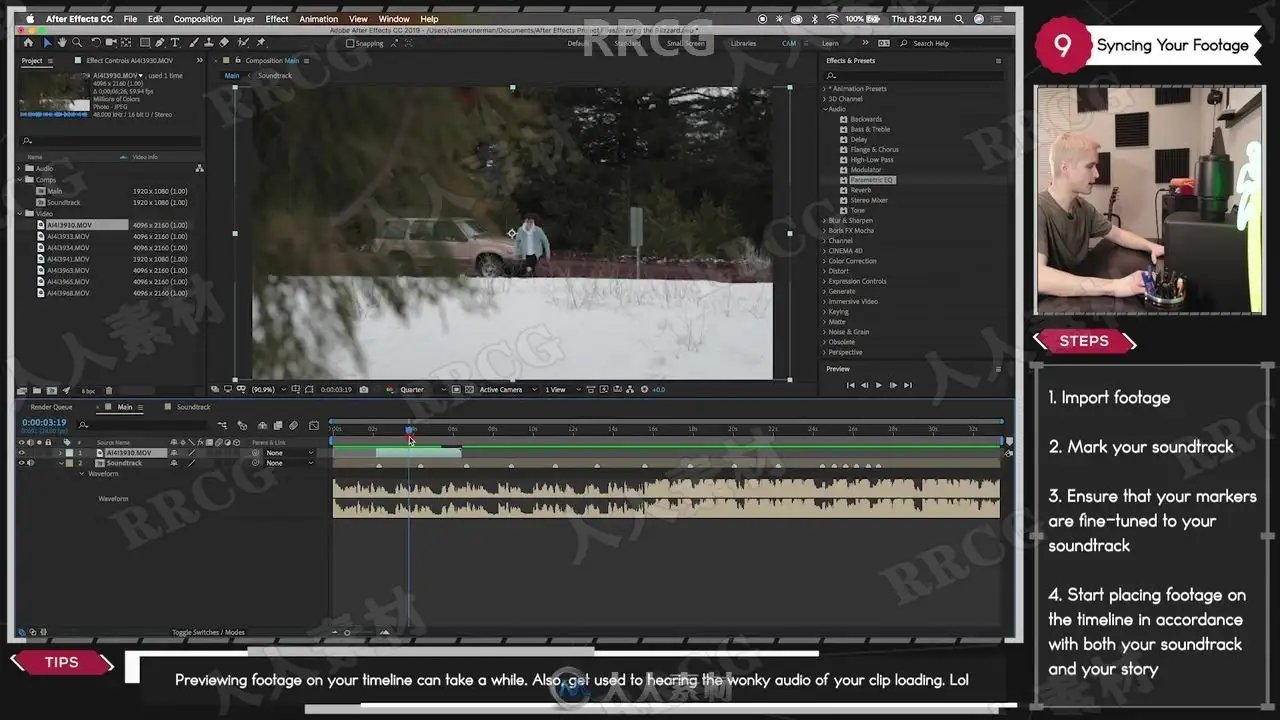Click the Graph Editor icon in timeline
The image size is (1280, 720).
tap(314, 426)
